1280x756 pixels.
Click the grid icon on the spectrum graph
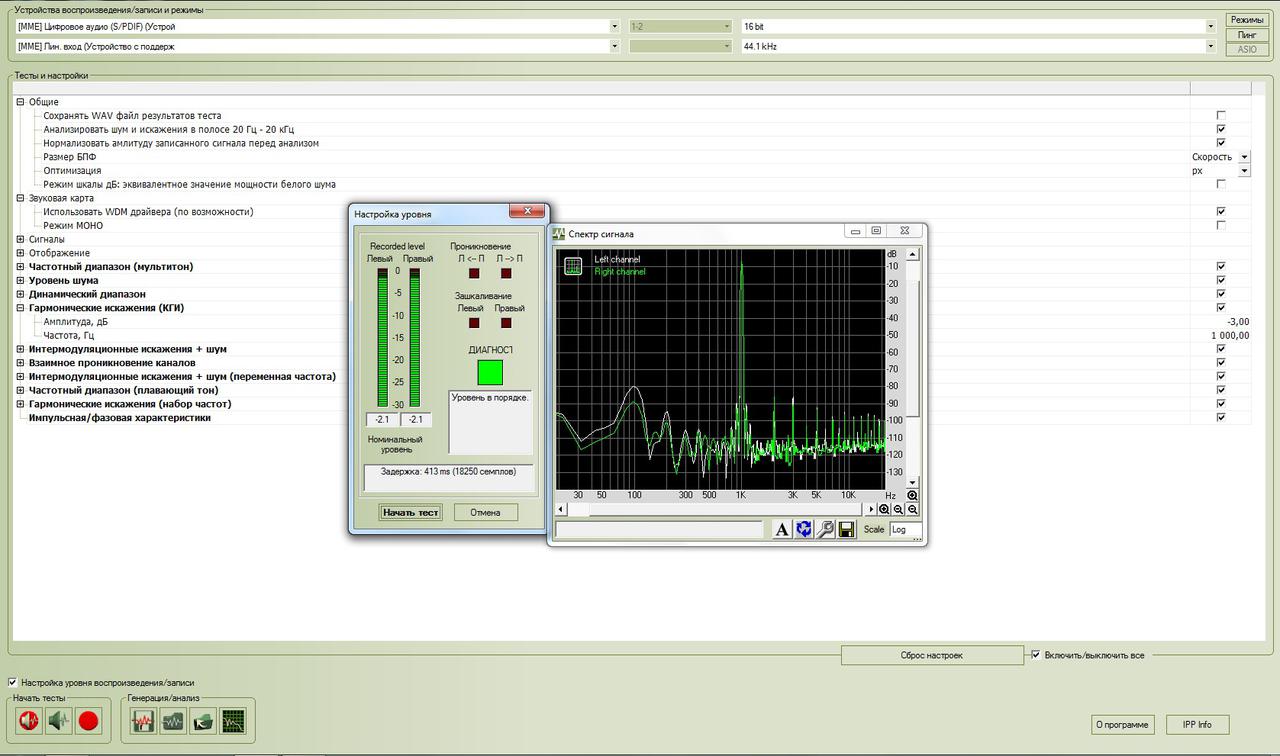573,266
